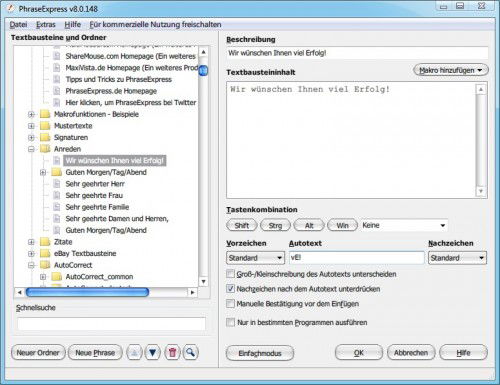The height and width of the screenshot is (385, 500).
Task: Click into the Beschreibung field
Action: click(357, 53)
